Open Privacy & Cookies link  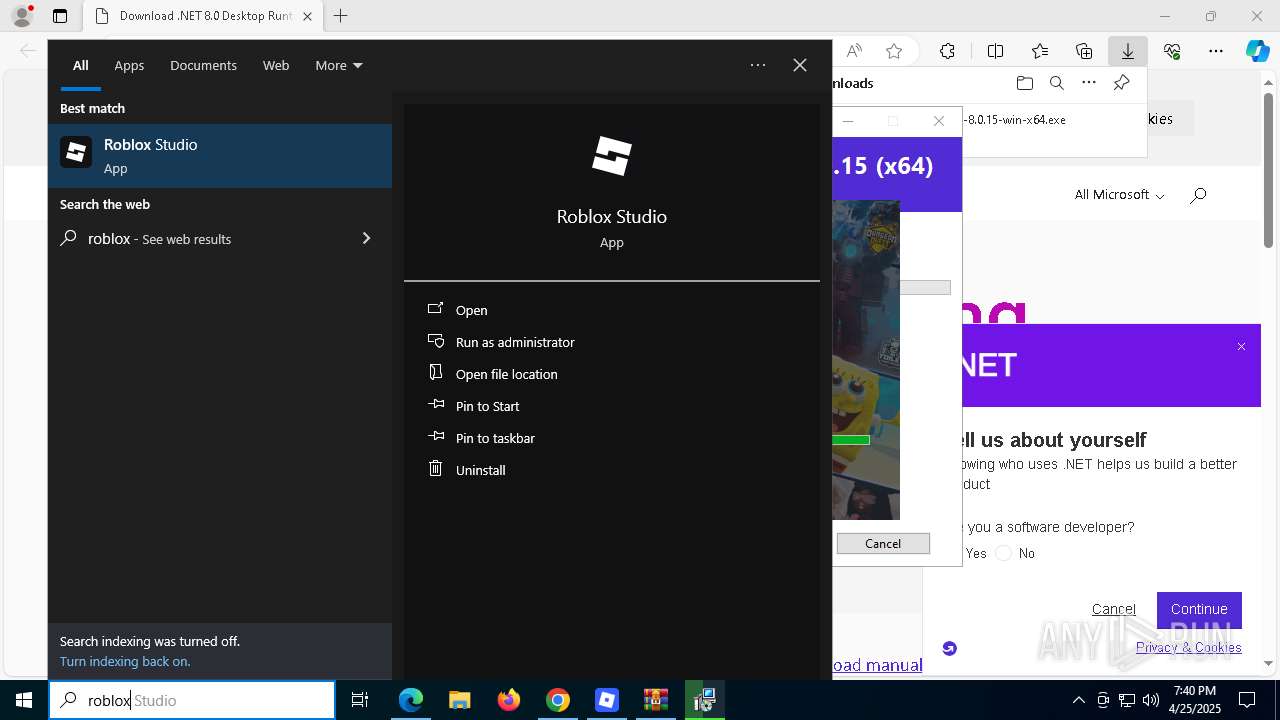pyautogui.click(x=1188, y=647)
